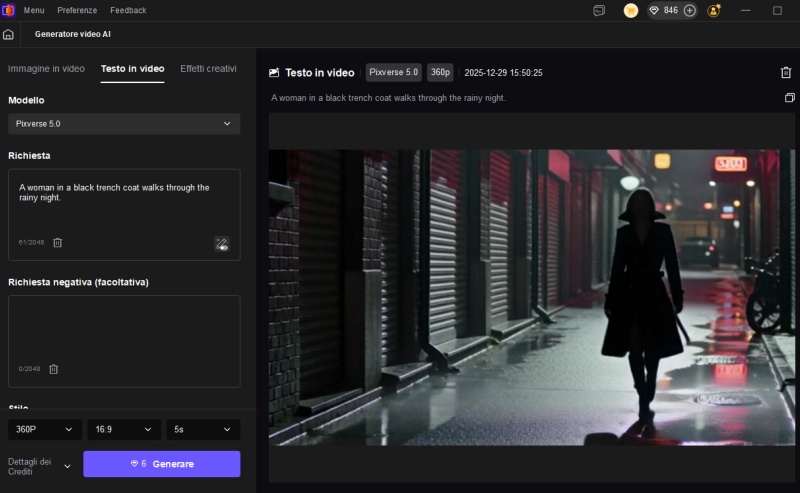Change the 16:9 aspect ratio dropdown
The width and height of the screenshot is (800, 493).
123,429
